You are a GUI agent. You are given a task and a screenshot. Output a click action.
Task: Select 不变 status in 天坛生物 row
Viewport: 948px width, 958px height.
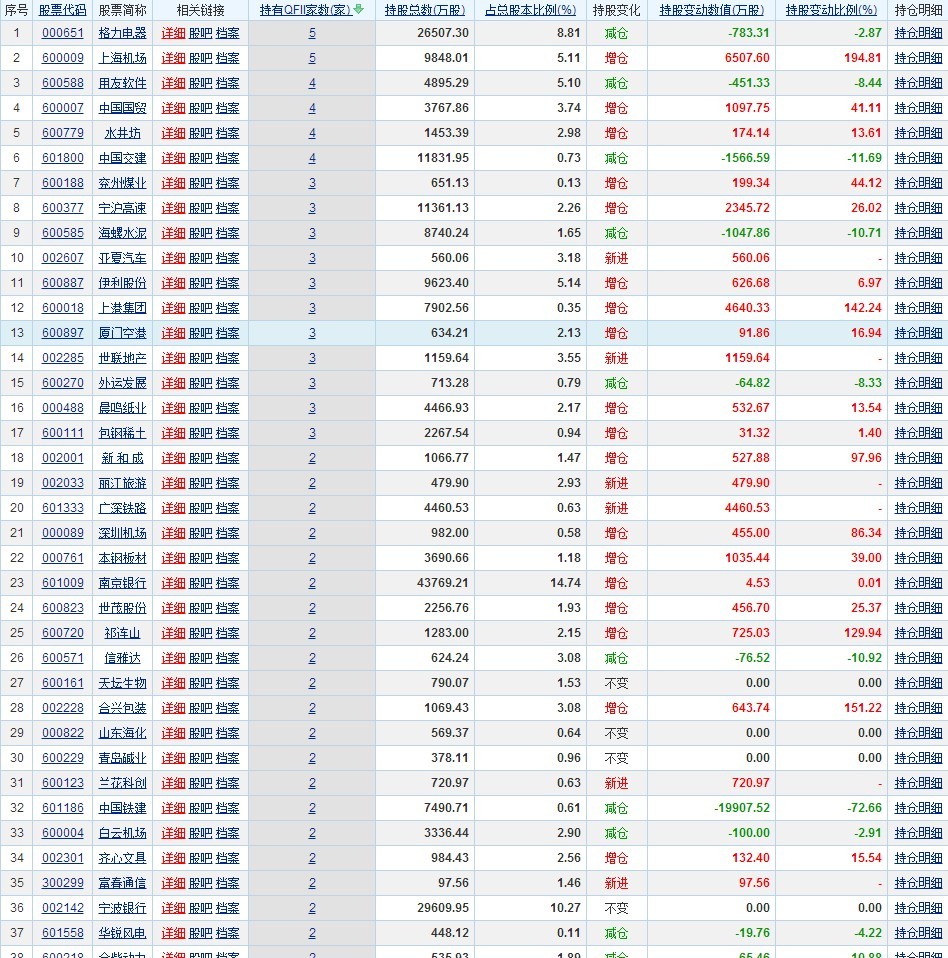[x=616, y=683]
